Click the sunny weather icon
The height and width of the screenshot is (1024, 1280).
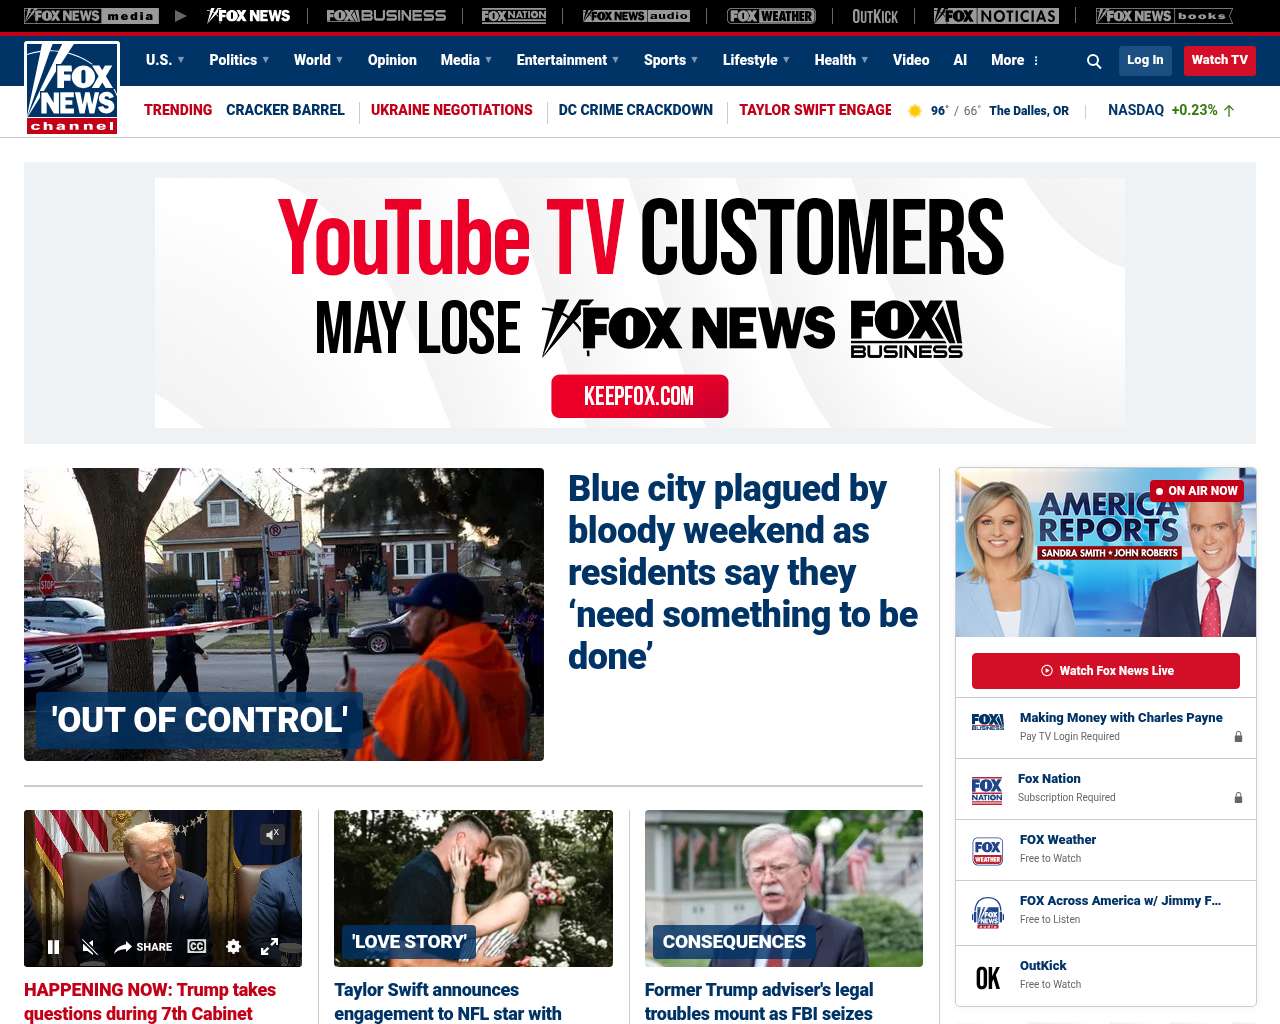[x=914, y=111]
